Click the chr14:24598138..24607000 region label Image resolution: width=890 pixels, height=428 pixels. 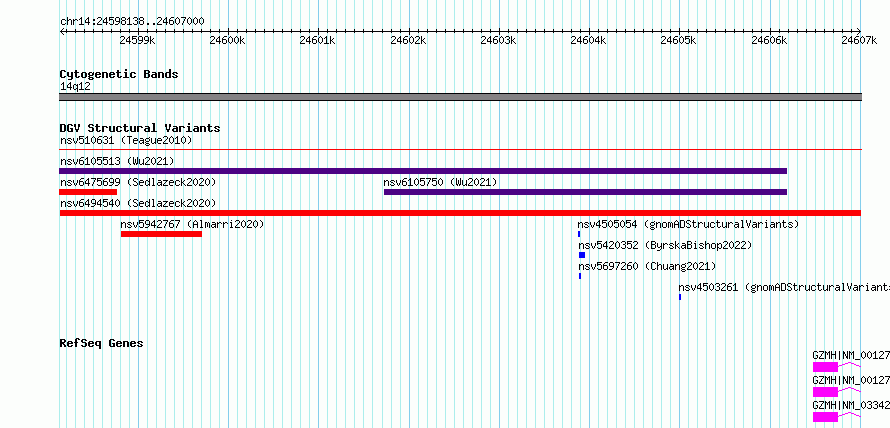(x=132, y=21)
